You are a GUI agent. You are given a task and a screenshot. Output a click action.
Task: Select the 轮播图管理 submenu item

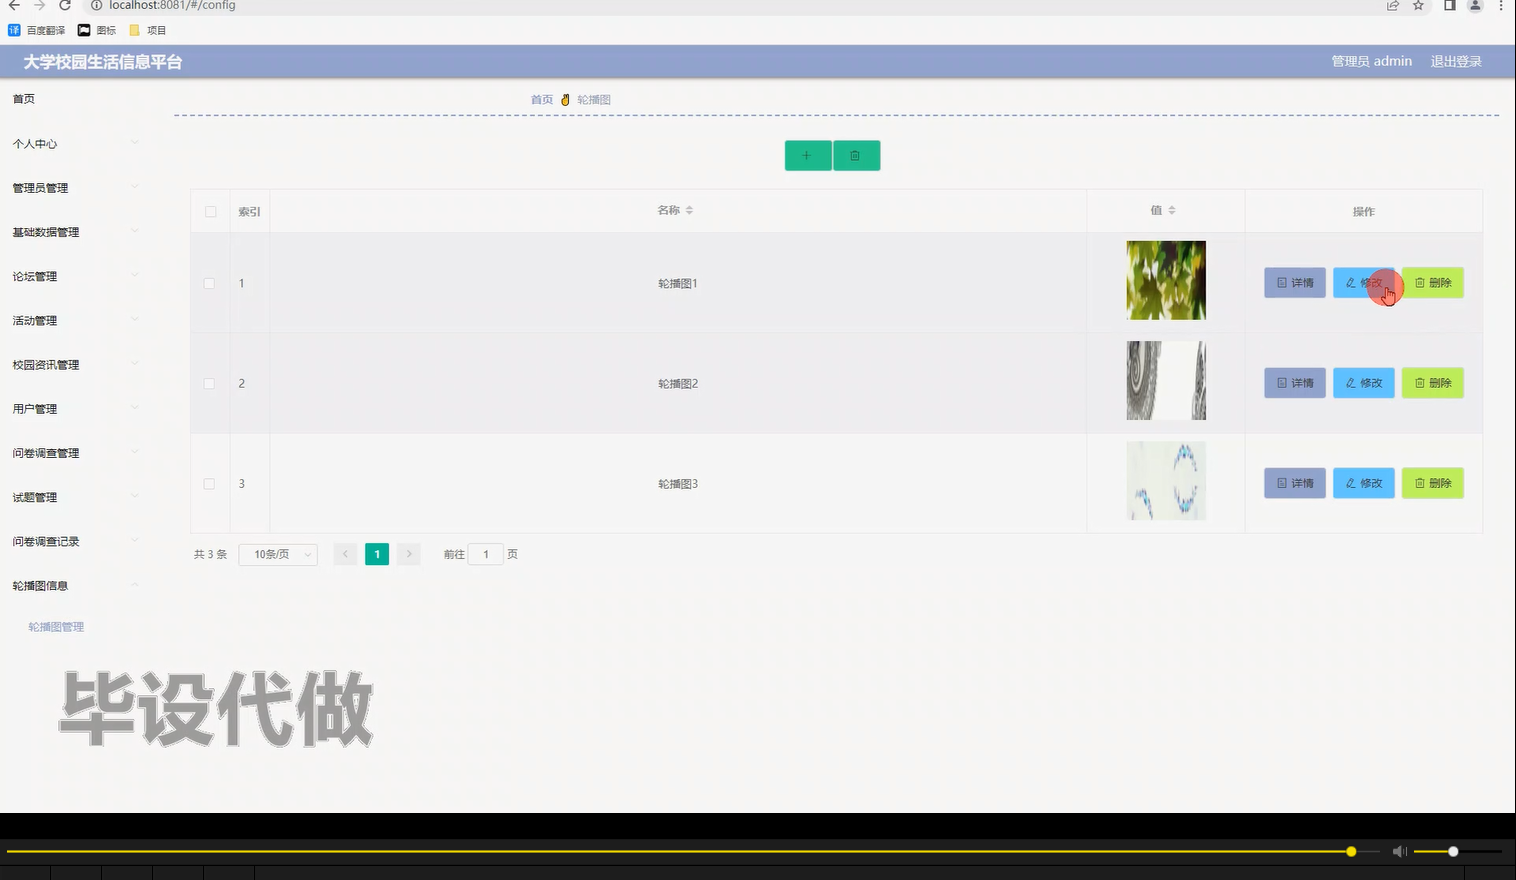pyautogui.click(x=56, y=627)
